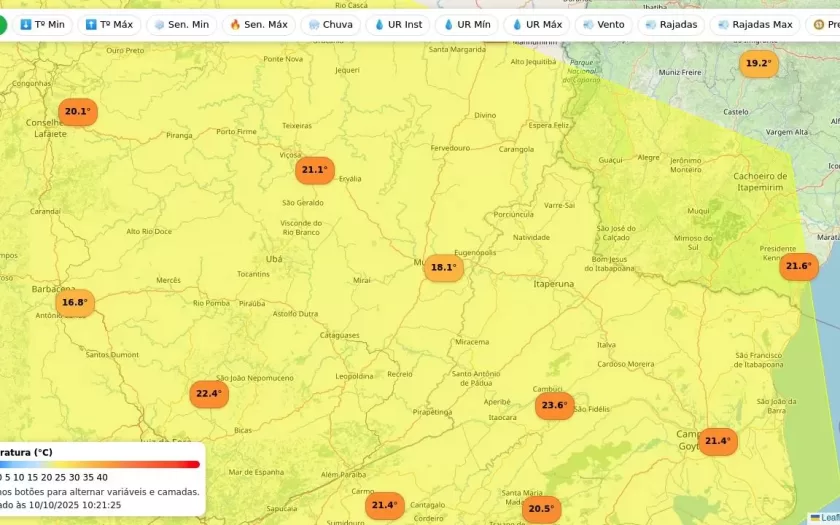
Task: Click the Ponte Nova town label
Action: 283,59
